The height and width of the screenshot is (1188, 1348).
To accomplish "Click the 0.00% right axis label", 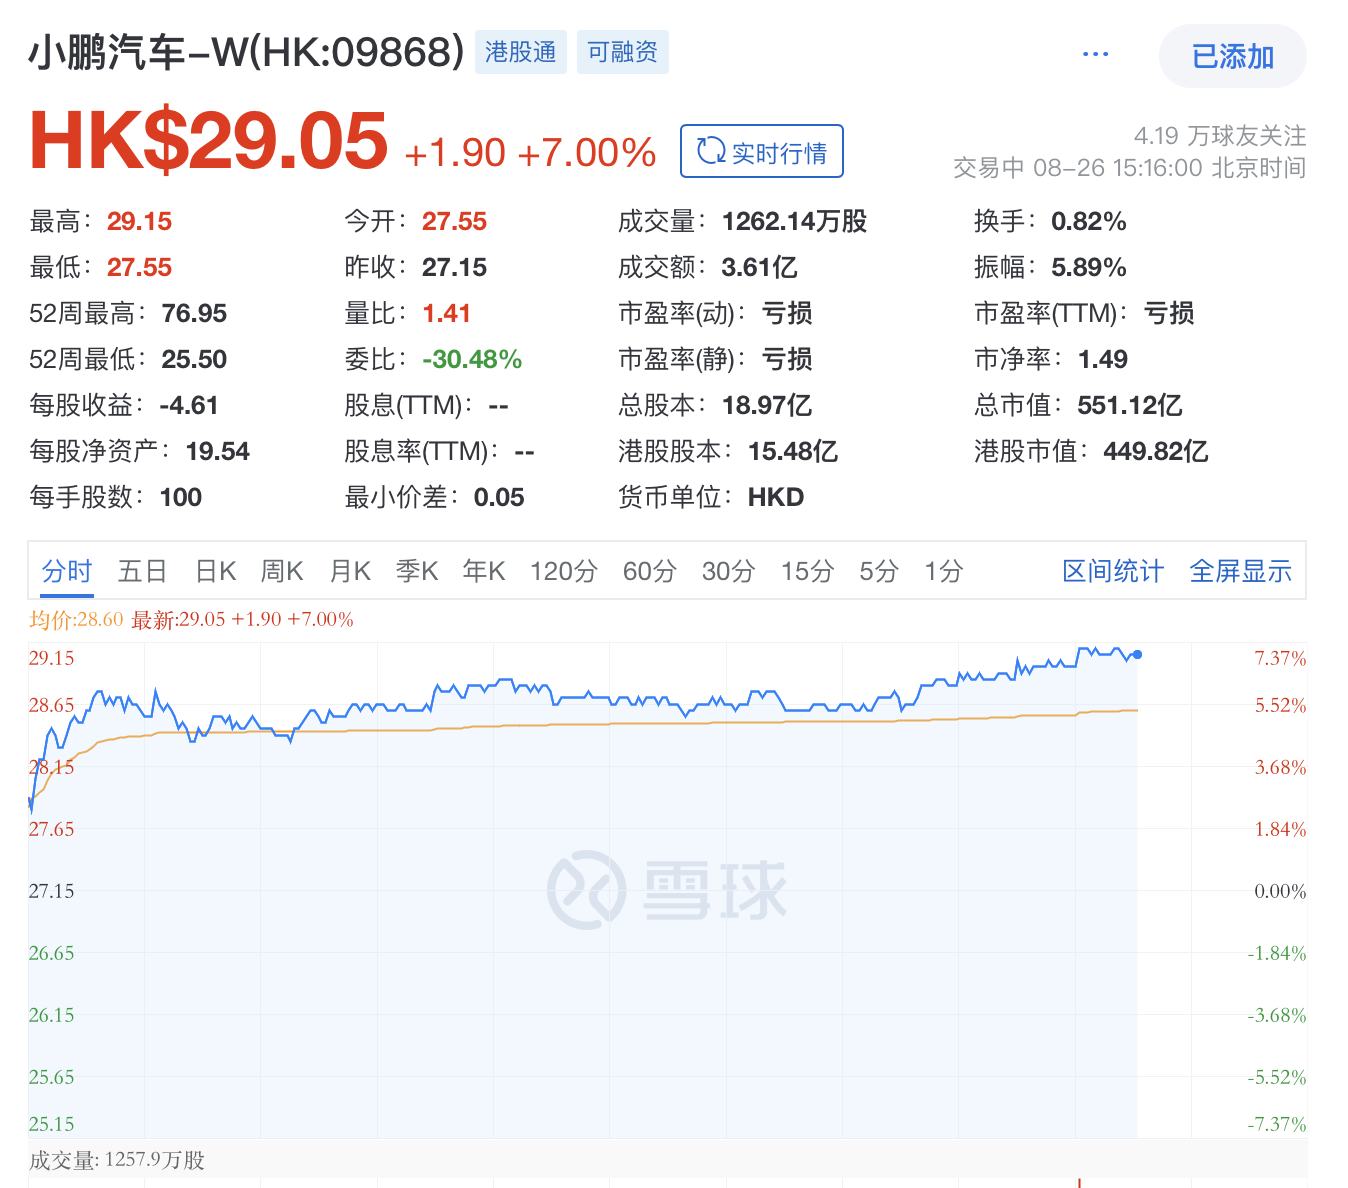I will (x=1280, y=891).
